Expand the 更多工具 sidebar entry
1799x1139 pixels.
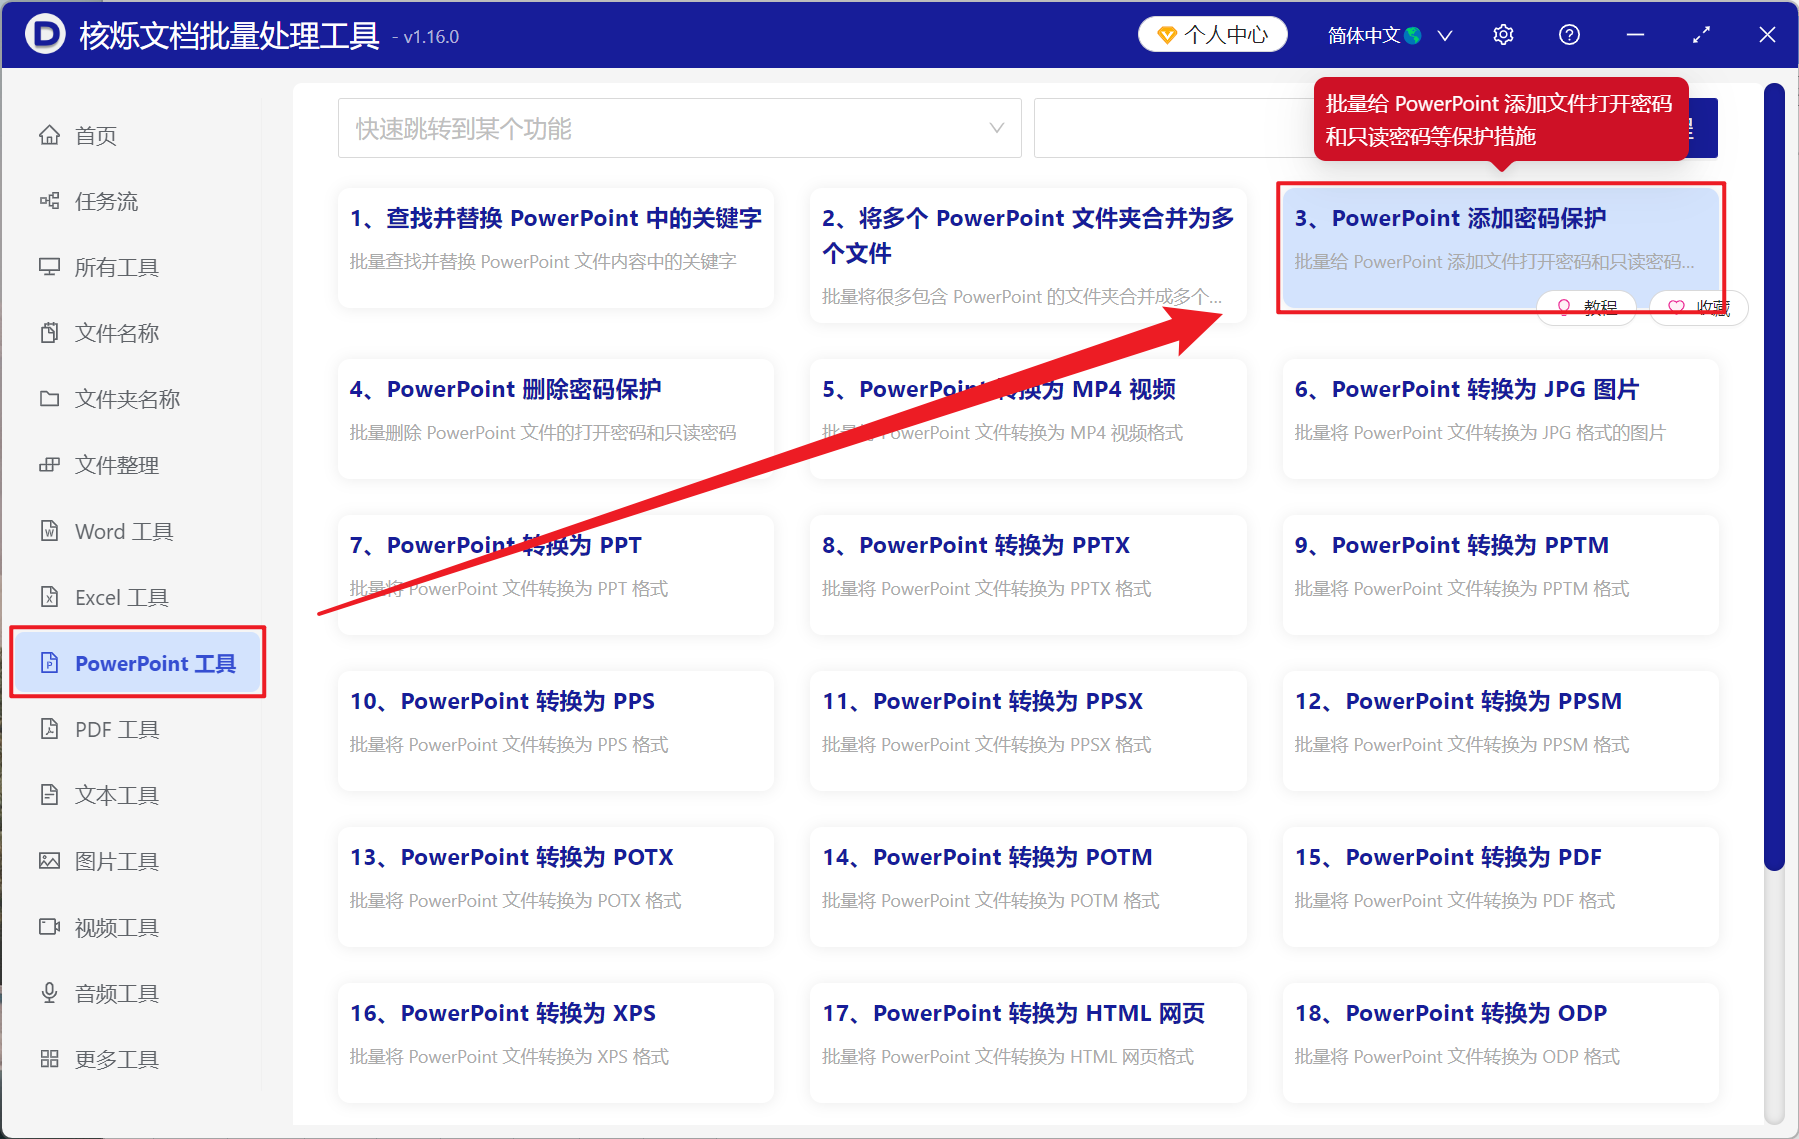pos(116,1058)
